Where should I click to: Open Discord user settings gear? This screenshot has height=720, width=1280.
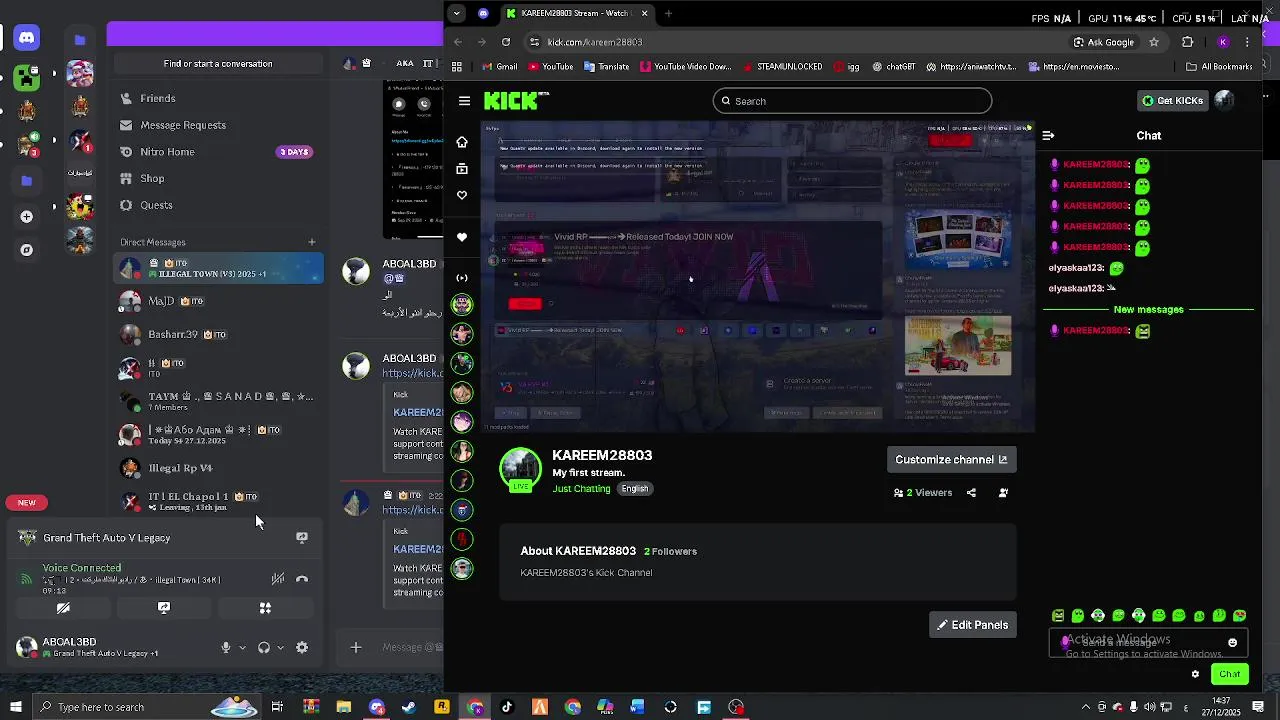302,647
